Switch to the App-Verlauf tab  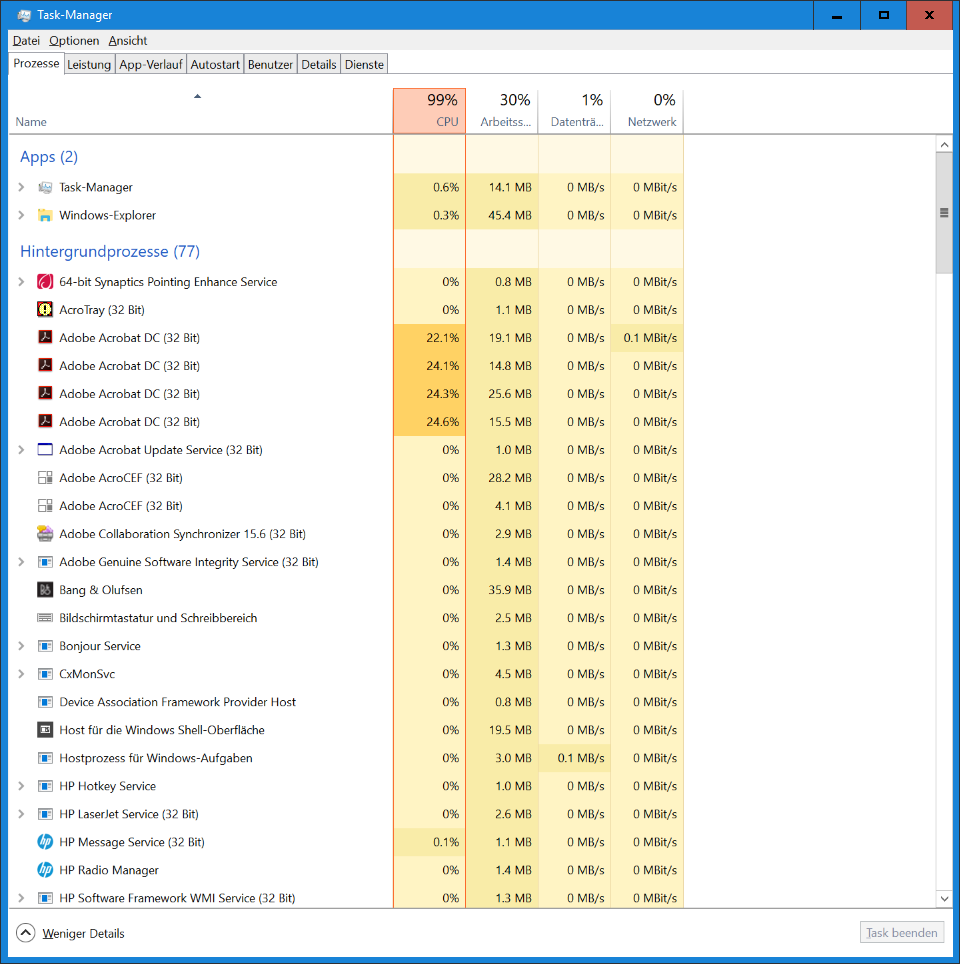[151, 65]
